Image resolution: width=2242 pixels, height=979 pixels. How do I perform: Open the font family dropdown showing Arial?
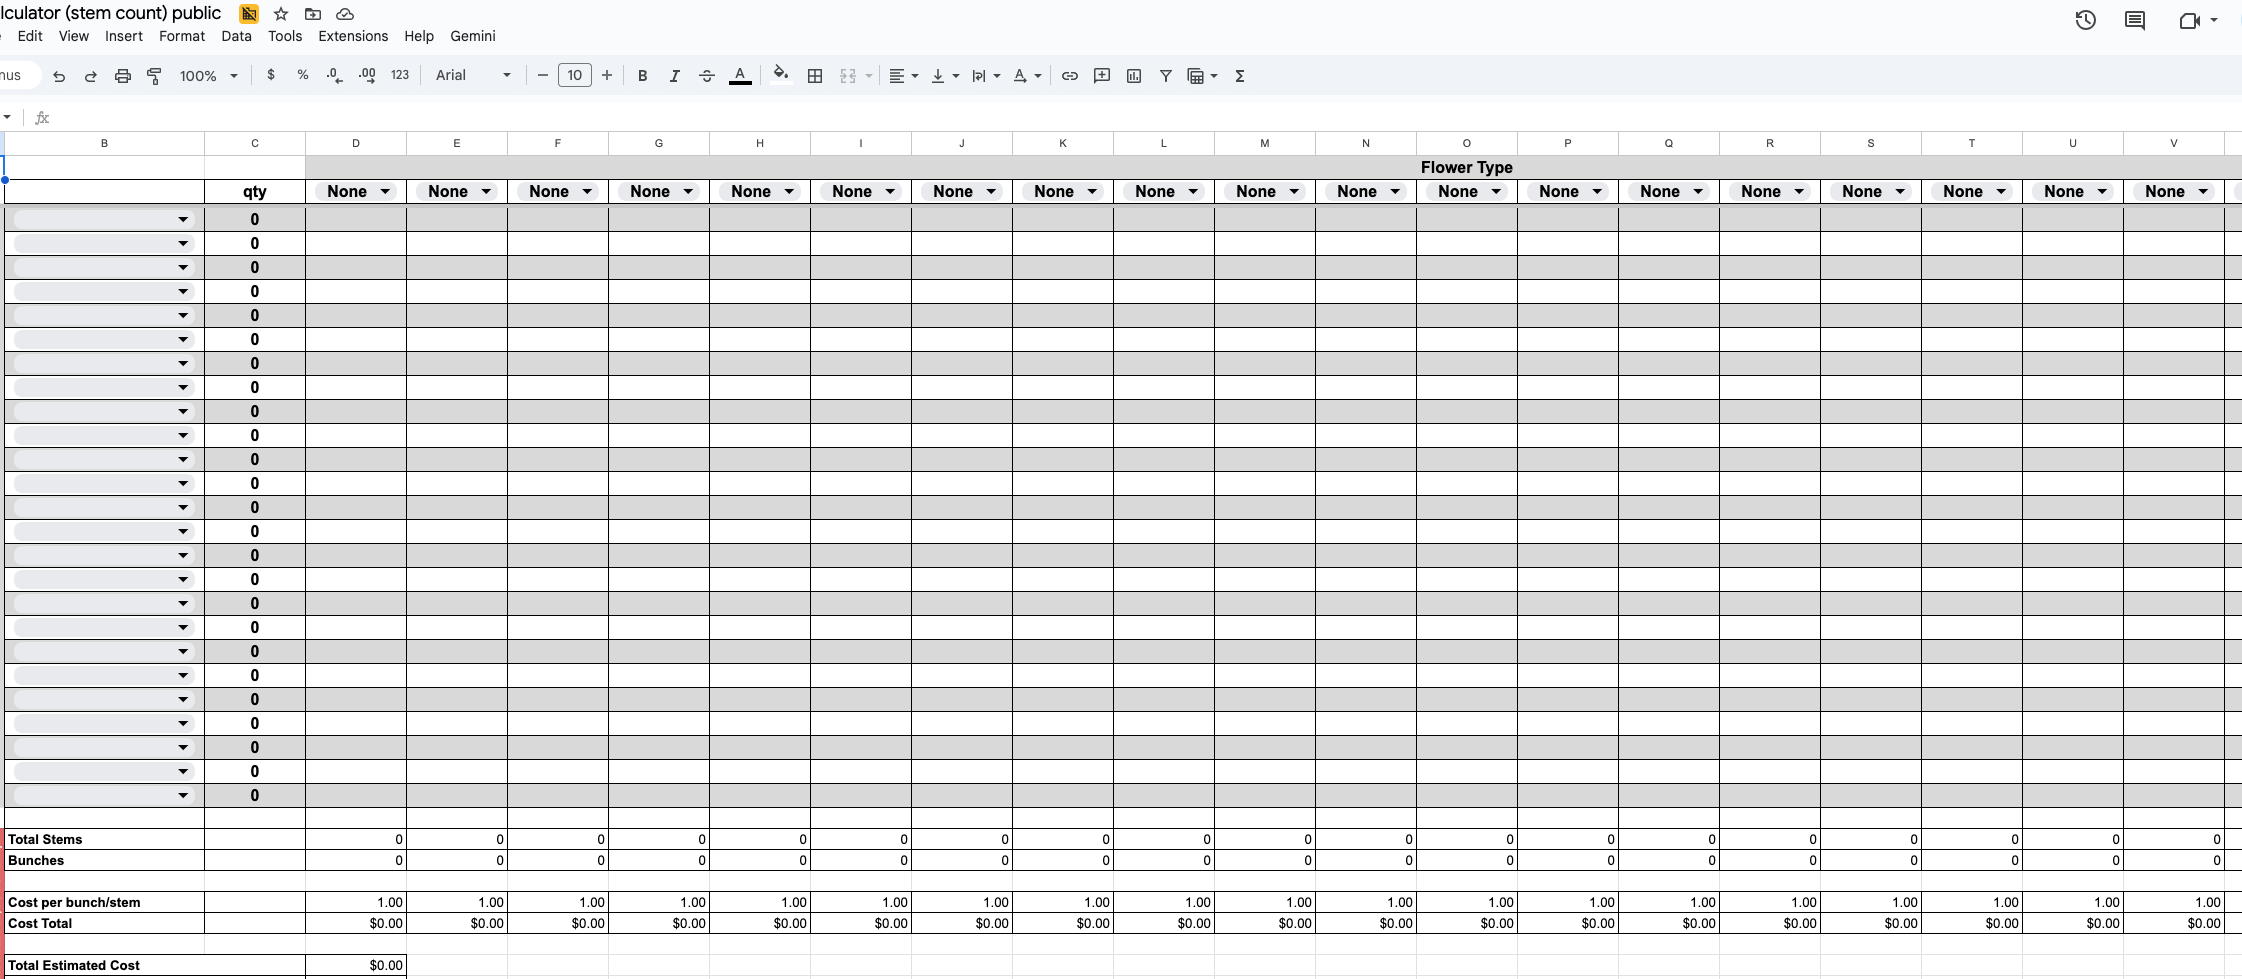click(470, 75)
